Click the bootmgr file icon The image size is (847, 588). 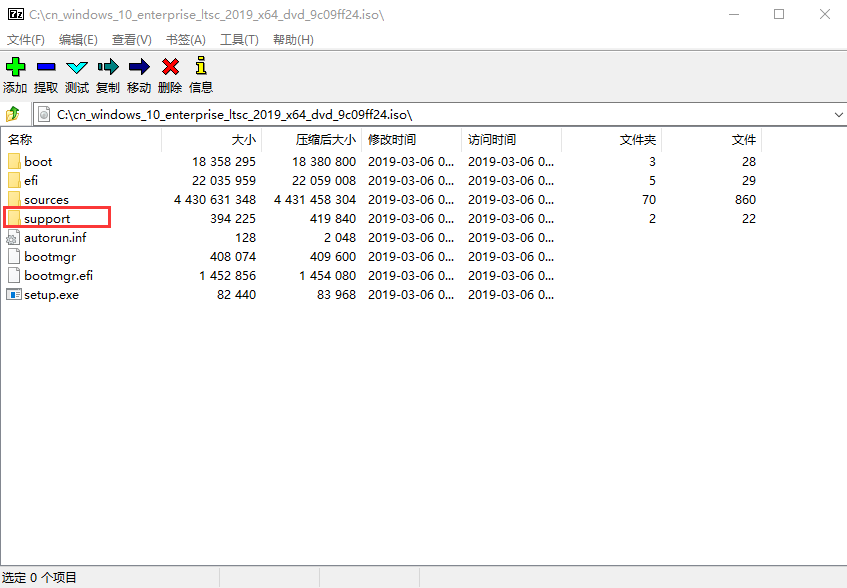(x=14, y=256)
